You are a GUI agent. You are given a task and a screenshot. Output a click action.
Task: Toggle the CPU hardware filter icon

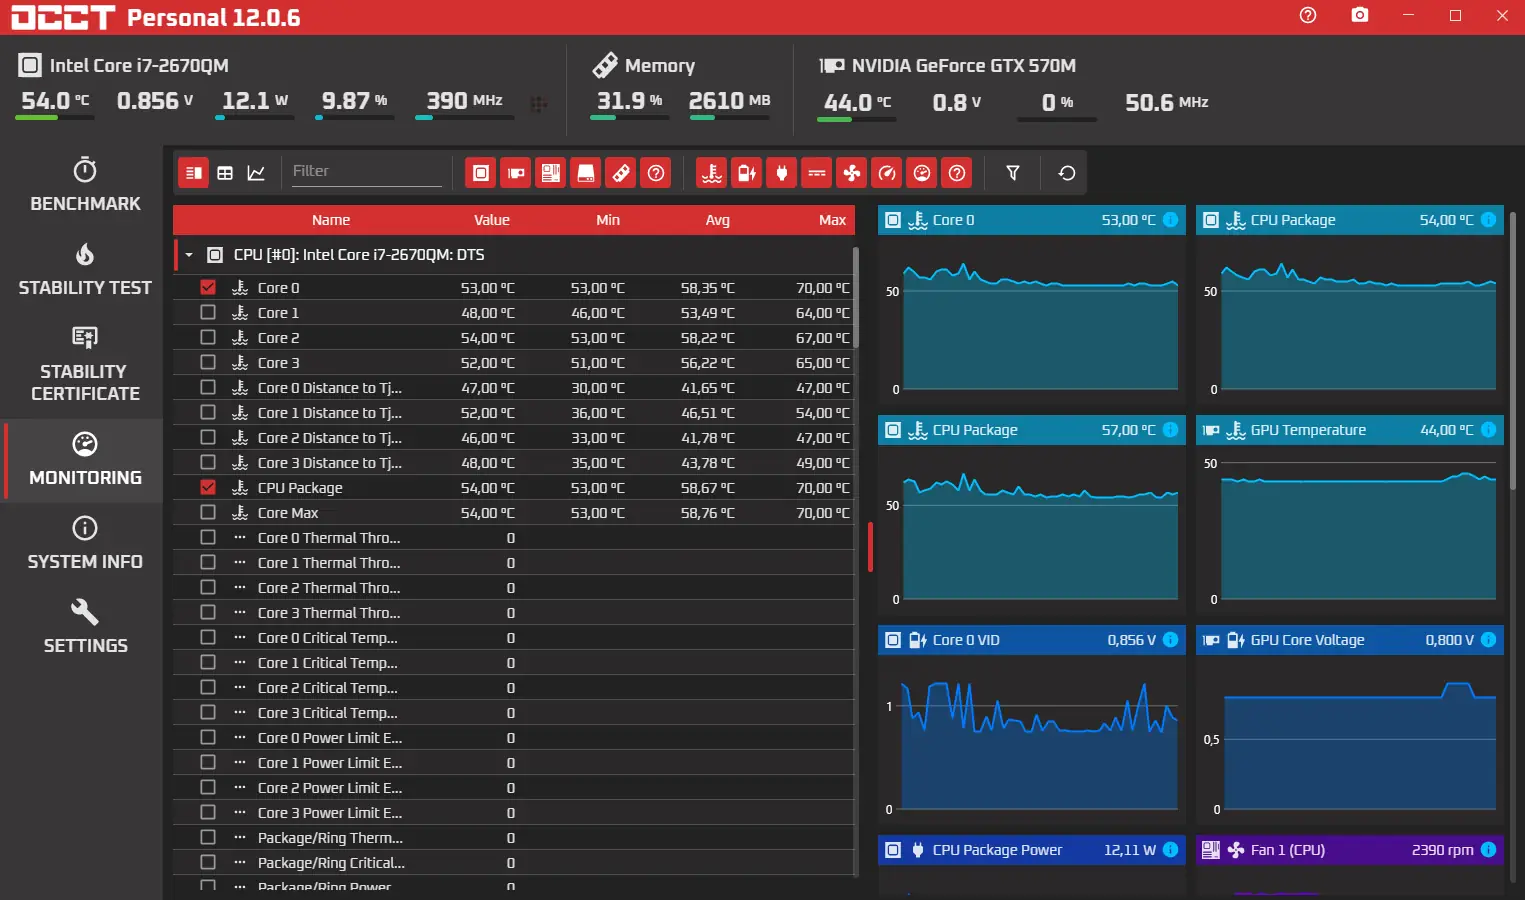pyautogui.click(x=481, y=173)
